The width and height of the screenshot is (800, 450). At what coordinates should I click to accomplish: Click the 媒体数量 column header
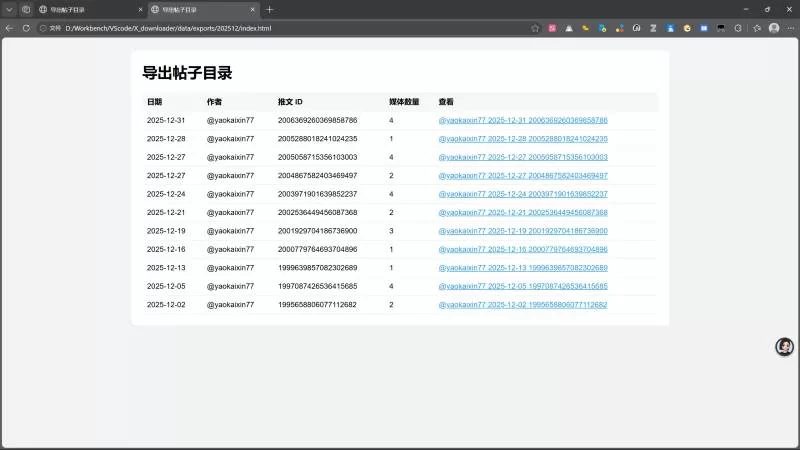tap(404, 102)
